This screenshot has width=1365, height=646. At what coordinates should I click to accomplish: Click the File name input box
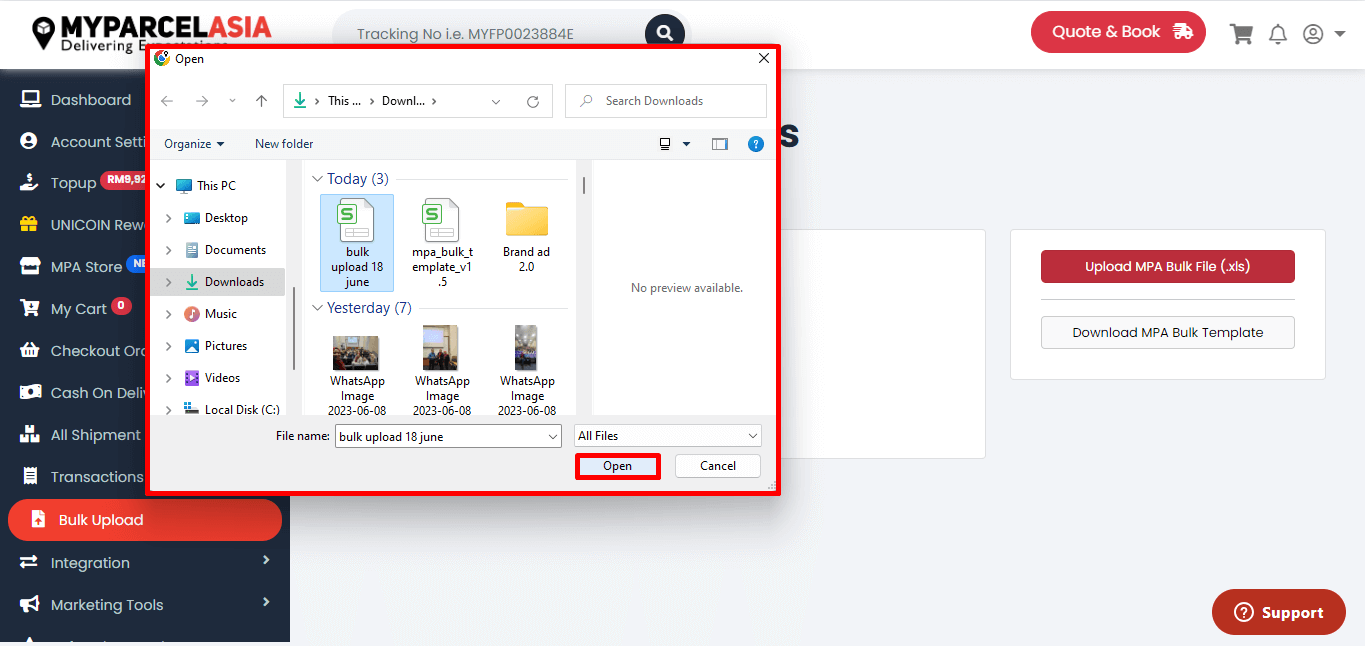(x=448, y=436)
